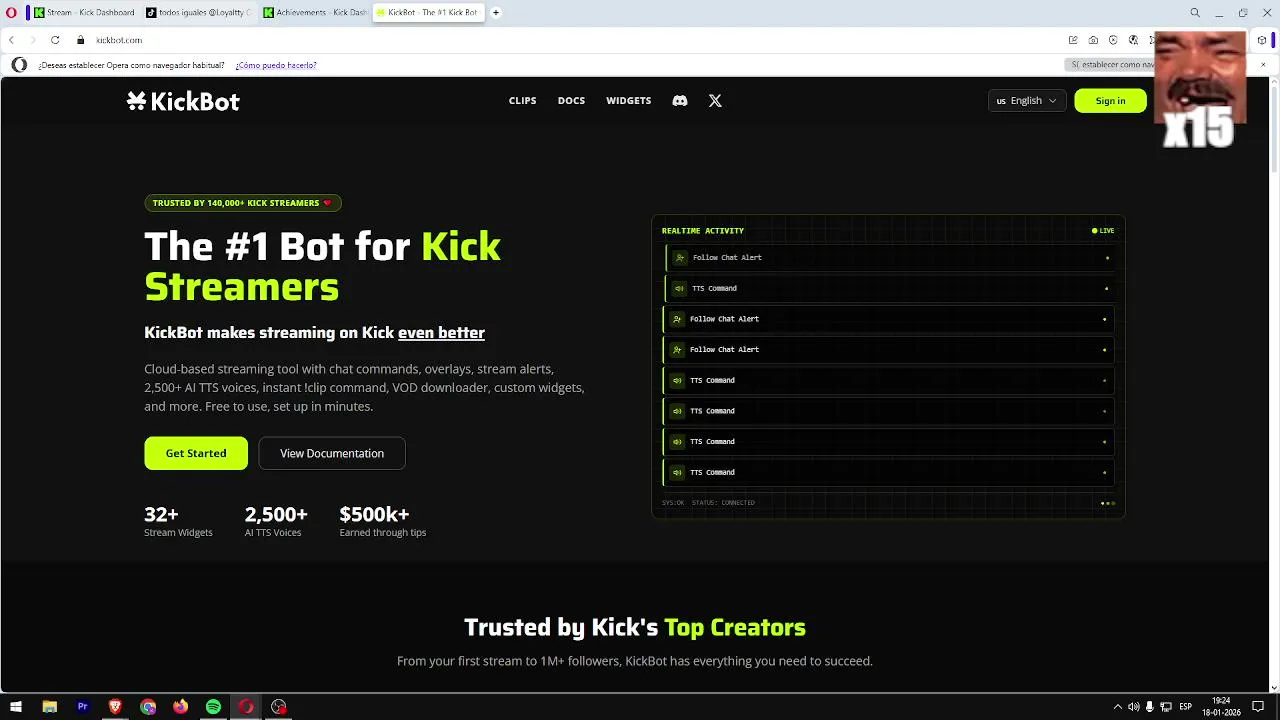Viewport: 1280px width, 720px height.
Task: Open a new tab with plus icon
Action: point(496,13)
